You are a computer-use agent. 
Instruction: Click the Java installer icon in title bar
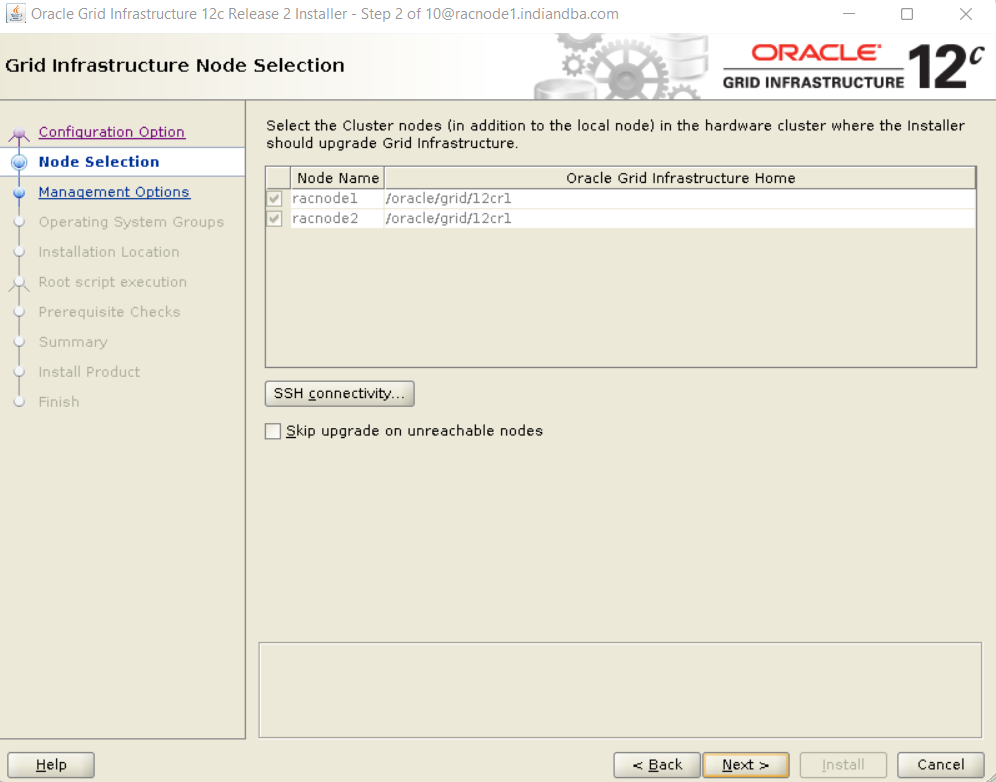15,13
